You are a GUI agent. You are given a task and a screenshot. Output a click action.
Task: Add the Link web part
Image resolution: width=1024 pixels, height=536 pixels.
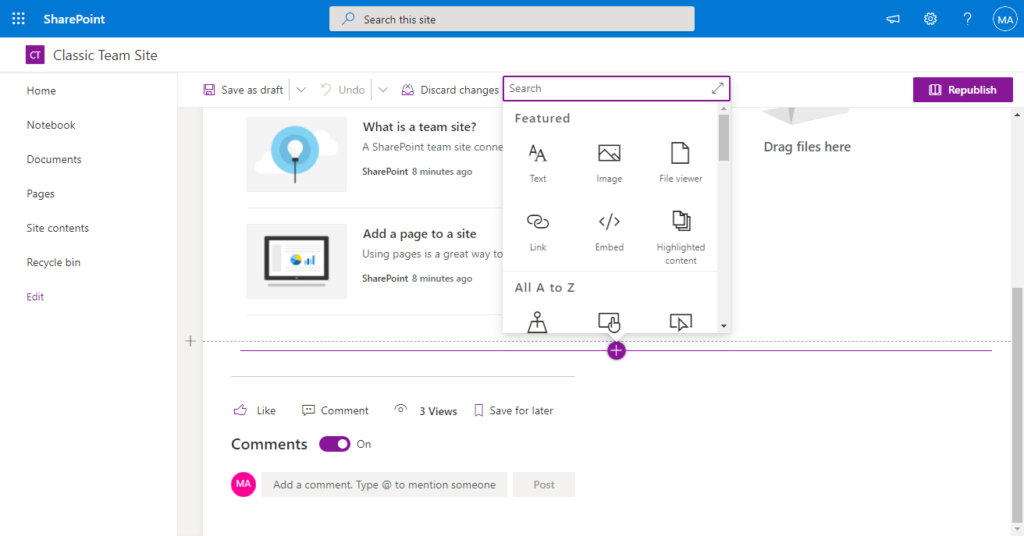[537, 231]
